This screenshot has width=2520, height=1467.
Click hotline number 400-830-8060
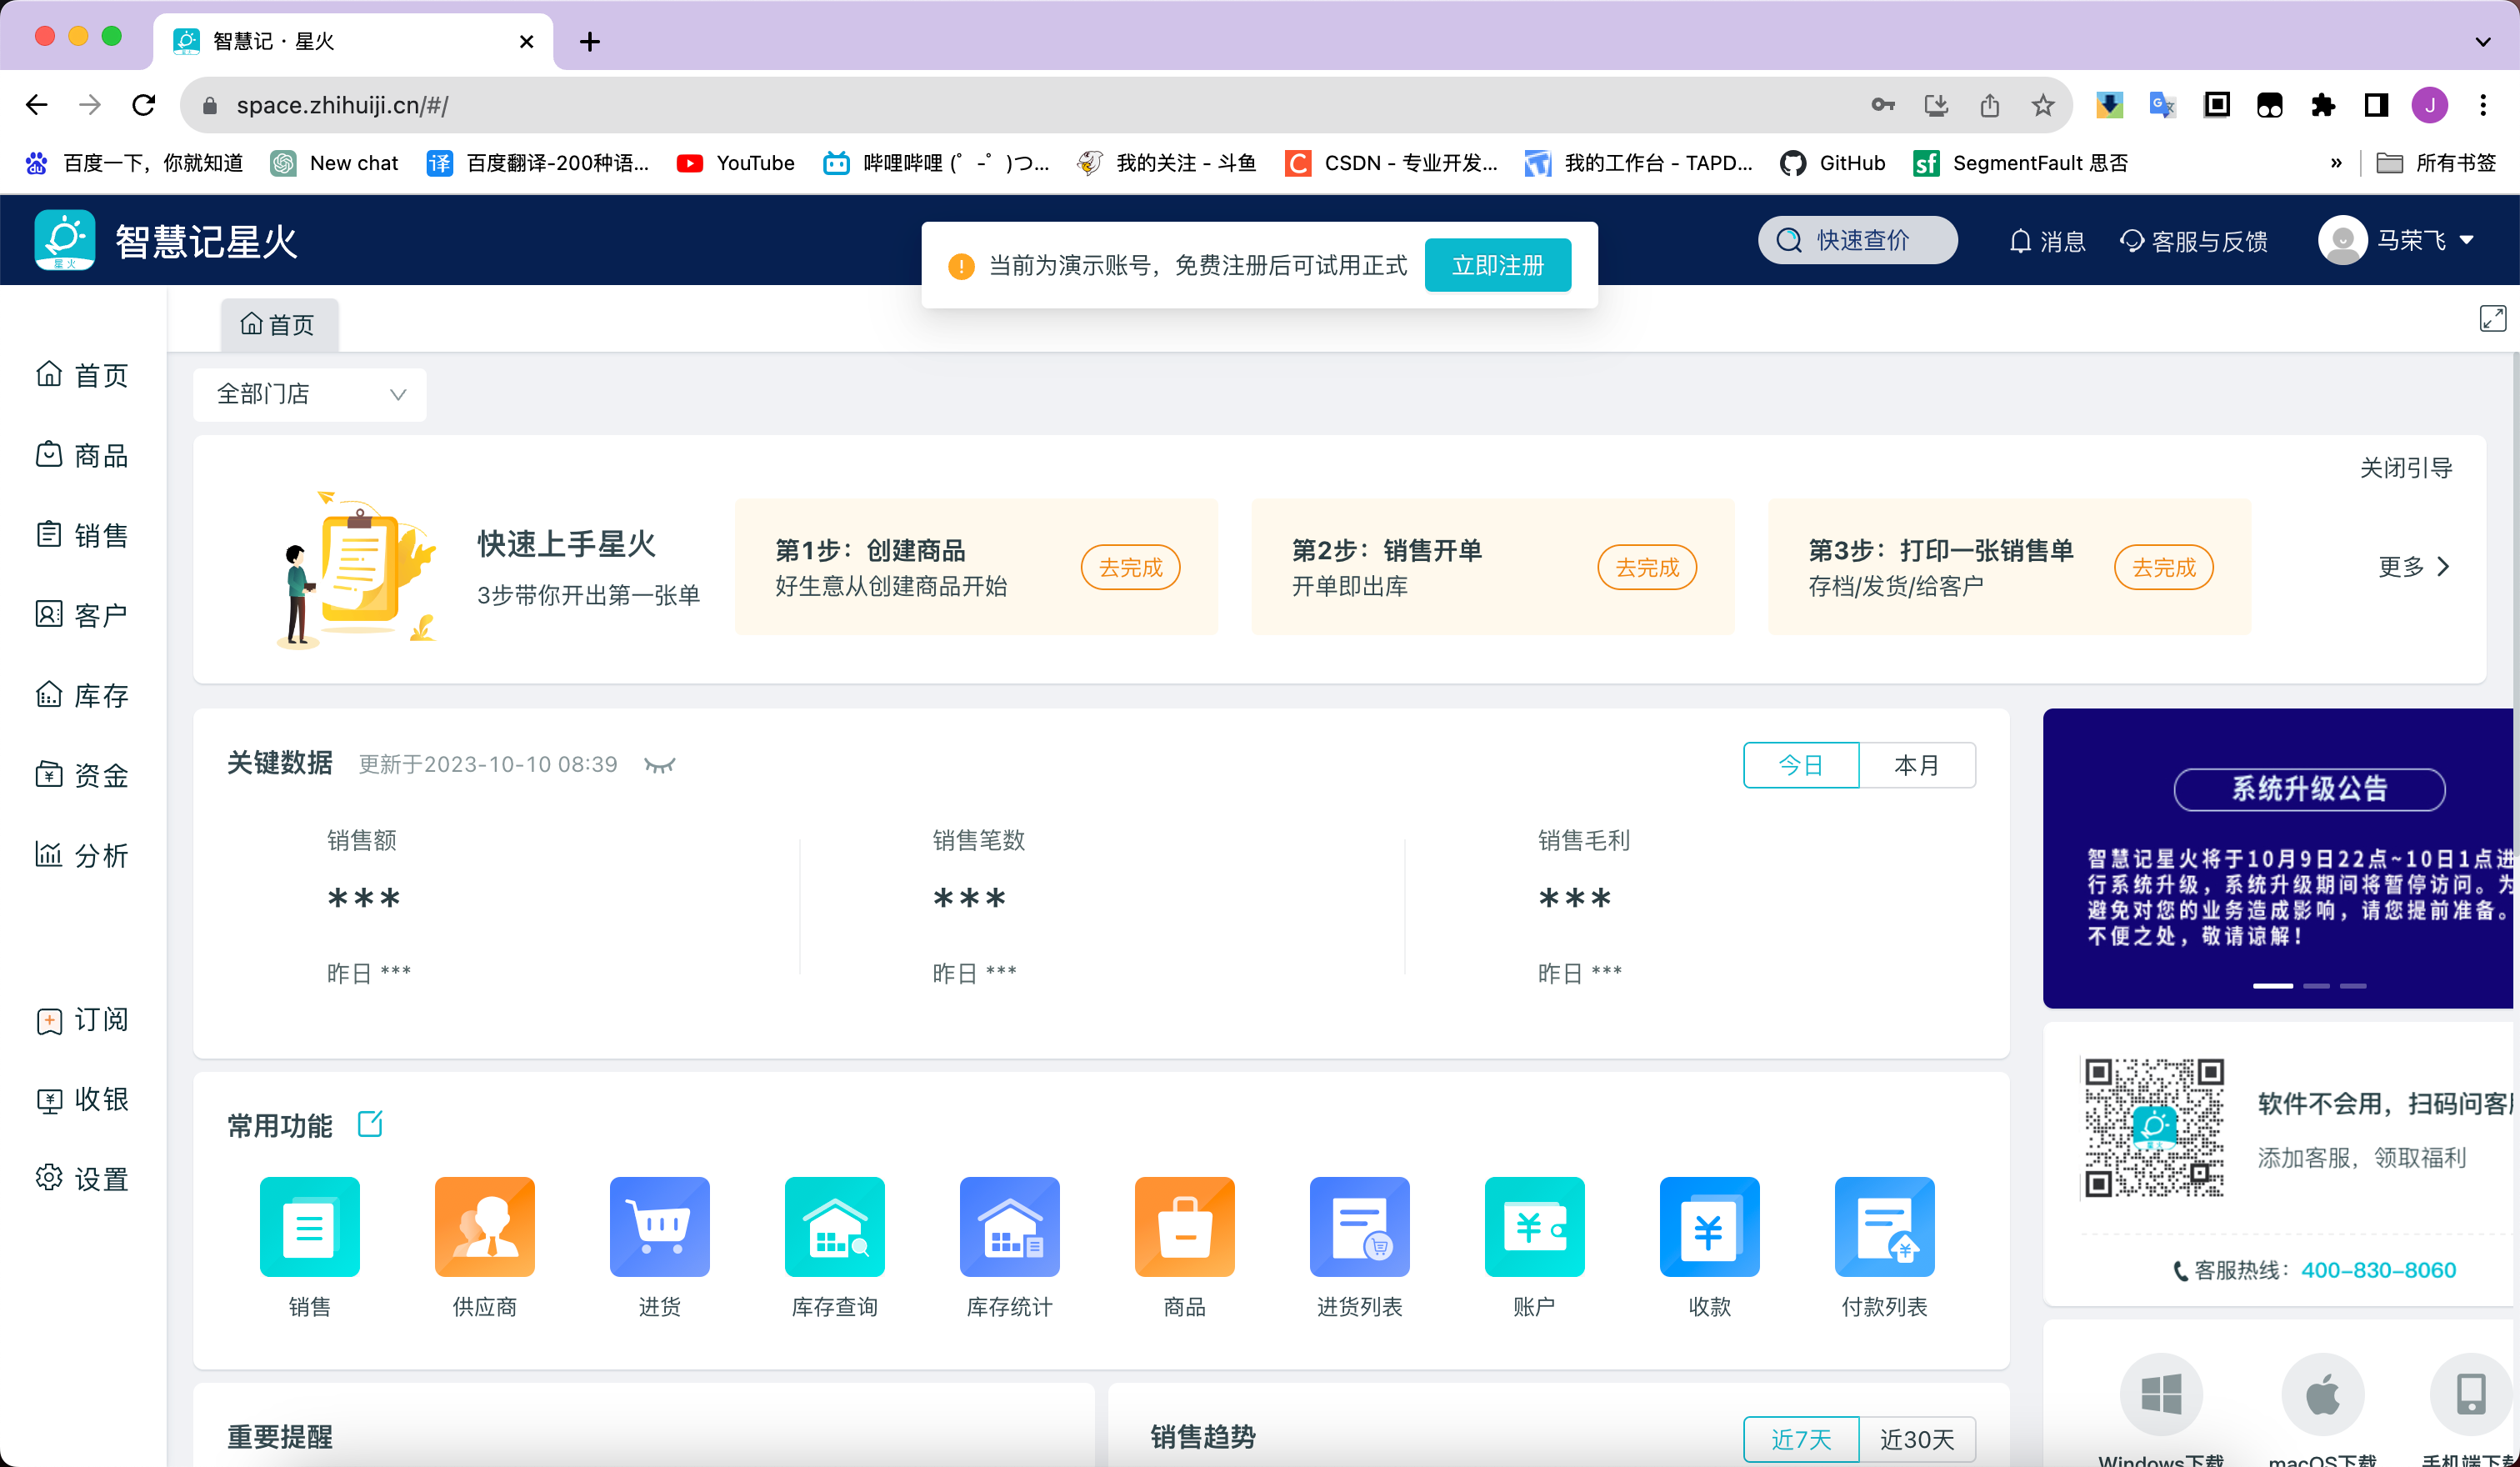pyautogui.click(x=2378, y=1270)
